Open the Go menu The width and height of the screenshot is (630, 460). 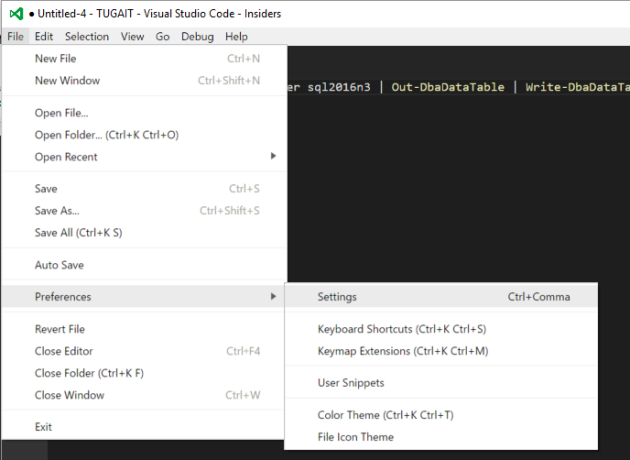tap(162, 37)
